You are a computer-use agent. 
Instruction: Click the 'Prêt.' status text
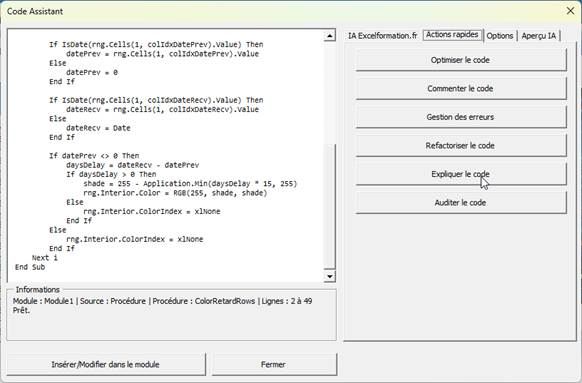point(21,310)
